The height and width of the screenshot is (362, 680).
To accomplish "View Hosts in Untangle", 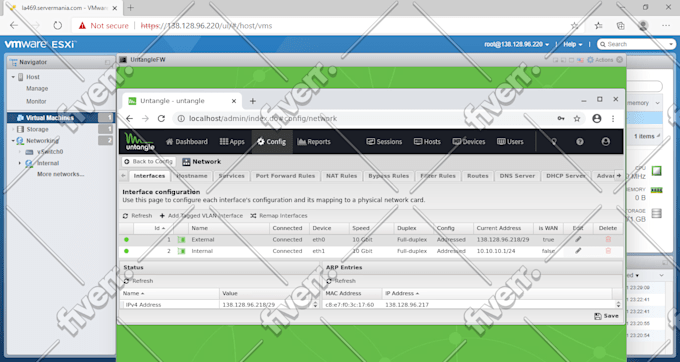I will [427, 142].
